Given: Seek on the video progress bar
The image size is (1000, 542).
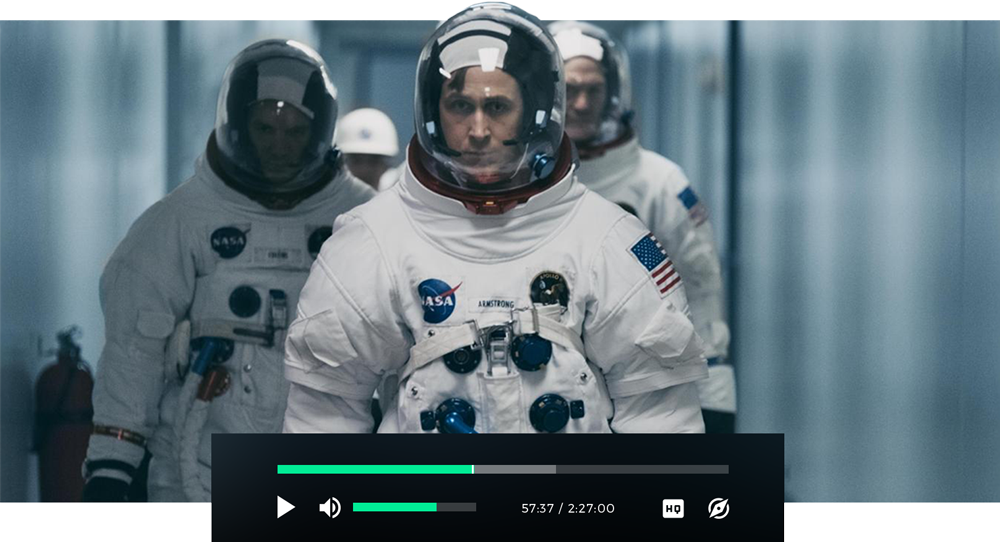Looking at the screenshot, I should point(503,469).
